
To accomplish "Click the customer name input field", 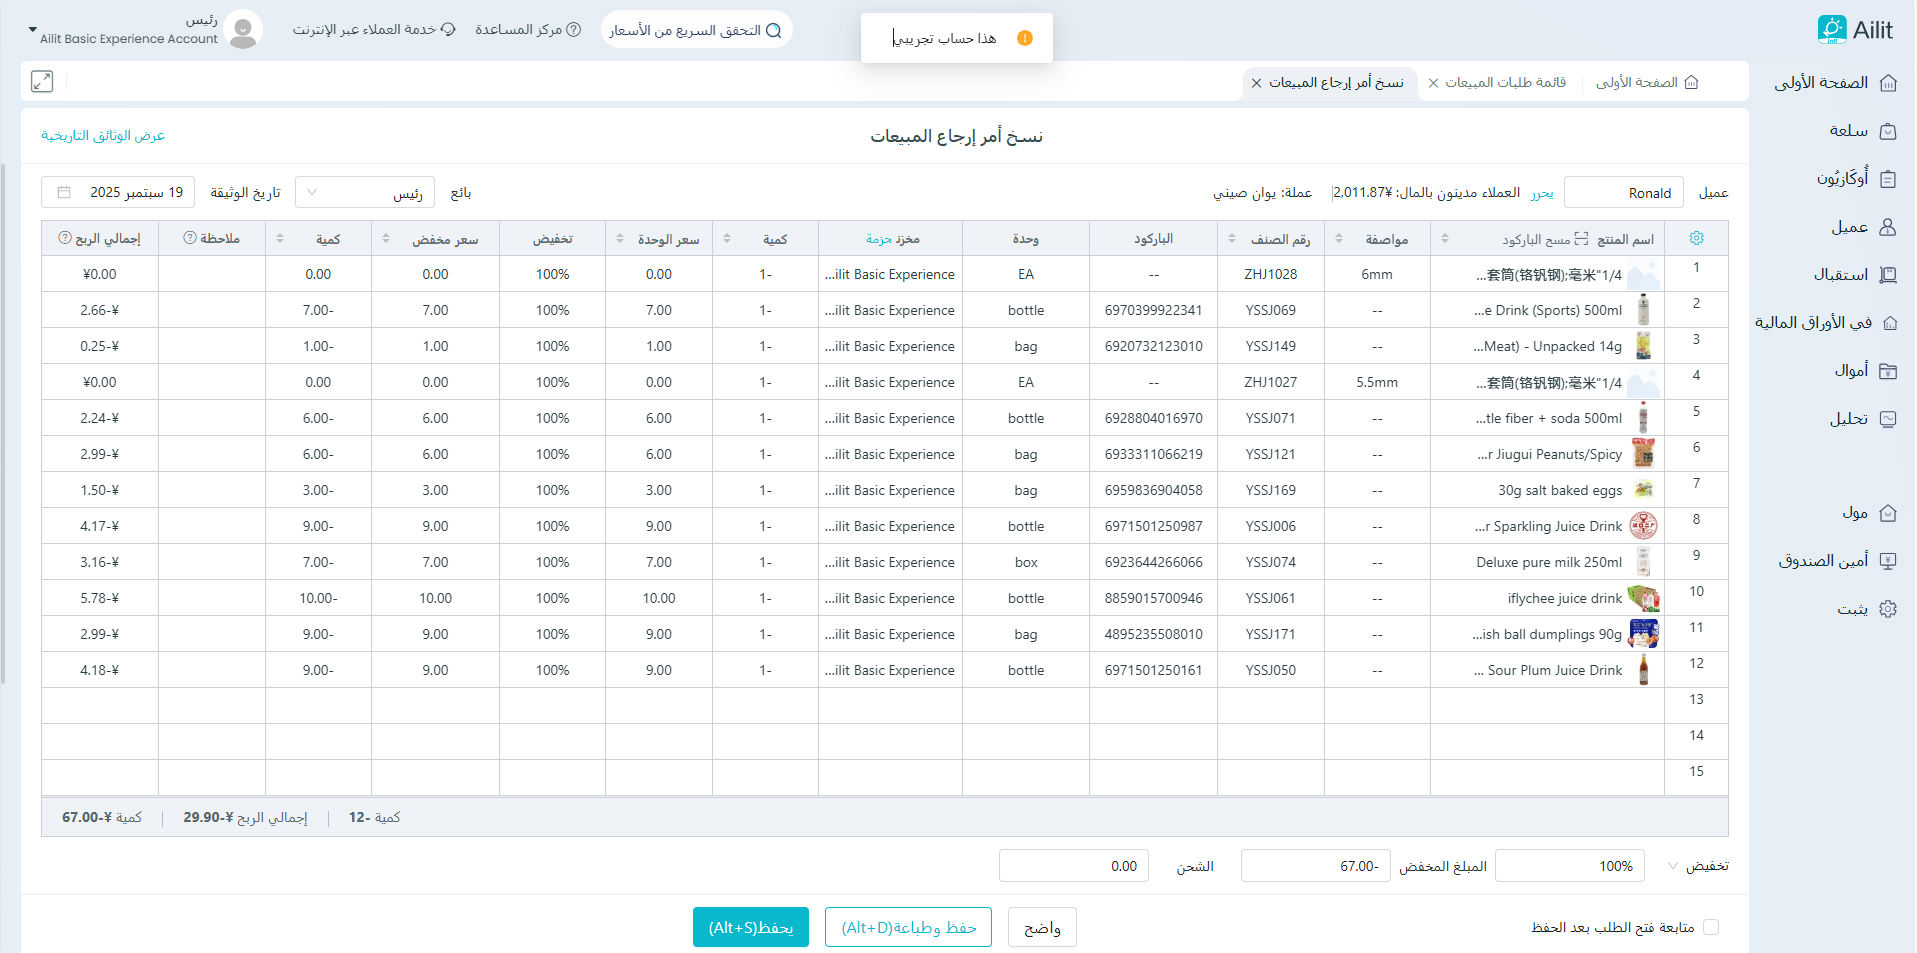I will [x=1623, y=193].
